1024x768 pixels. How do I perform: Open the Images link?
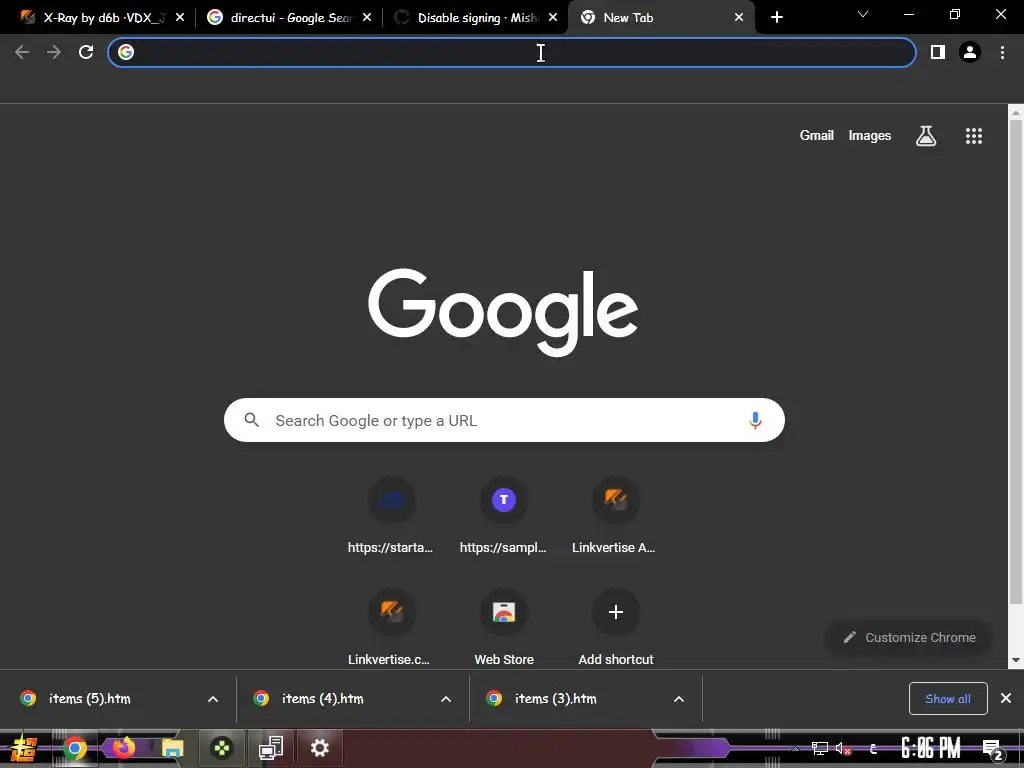click(869, 135)
